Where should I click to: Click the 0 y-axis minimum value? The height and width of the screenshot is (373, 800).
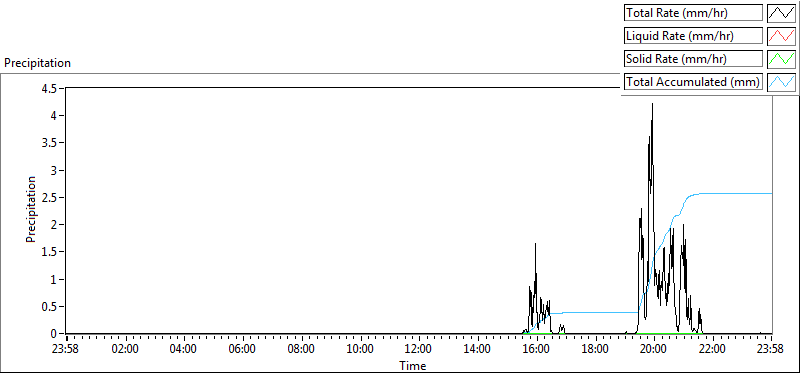tap(54, 334)
